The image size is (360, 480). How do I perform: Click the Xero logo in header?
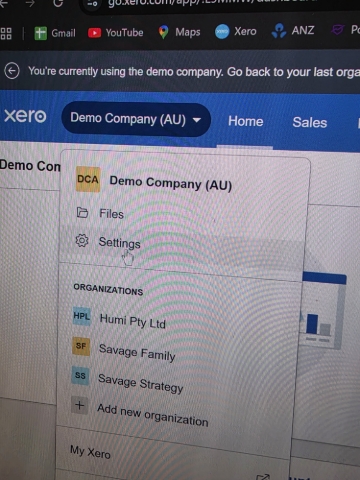[25, 116]
